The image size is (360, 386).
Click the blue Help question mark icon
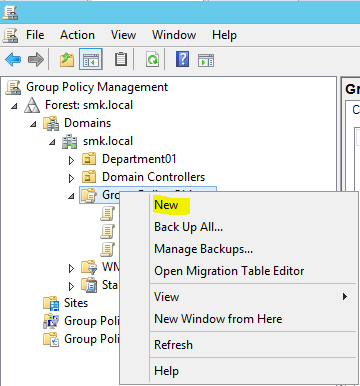[182, 59]
